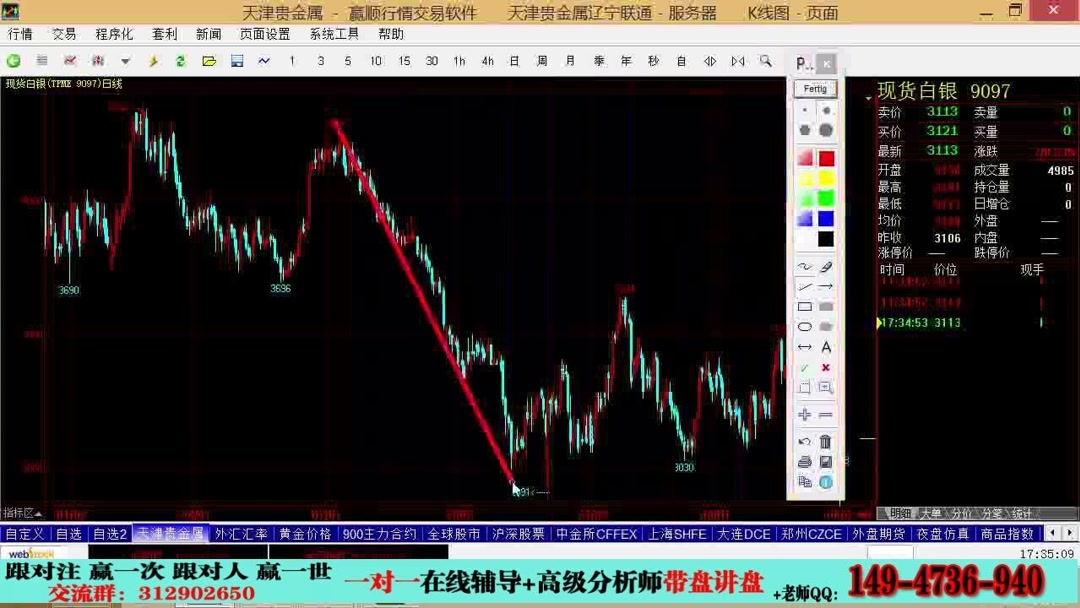Open the 页面设置 menu
The image size is (1080, 608).
(x=266, y=33)
